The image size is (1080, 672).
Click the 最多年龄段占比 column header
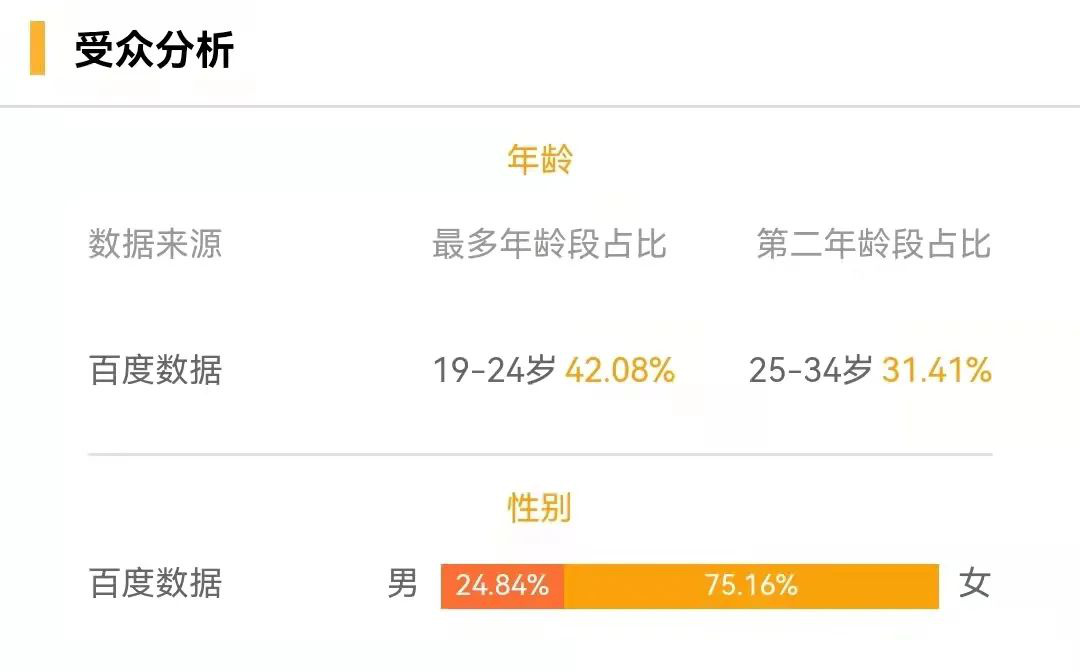coord(550,244)
